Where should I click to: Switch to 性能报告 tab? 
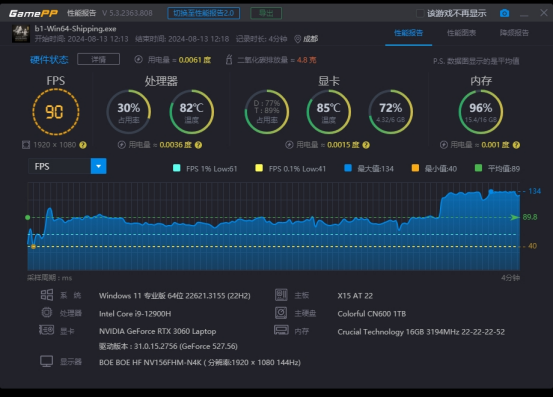408,33
